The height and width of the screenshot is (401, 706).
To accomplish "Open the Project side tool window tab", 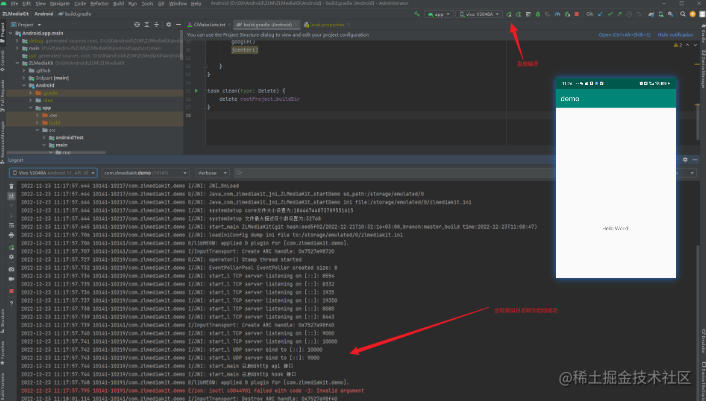I will tap(2, 32).
